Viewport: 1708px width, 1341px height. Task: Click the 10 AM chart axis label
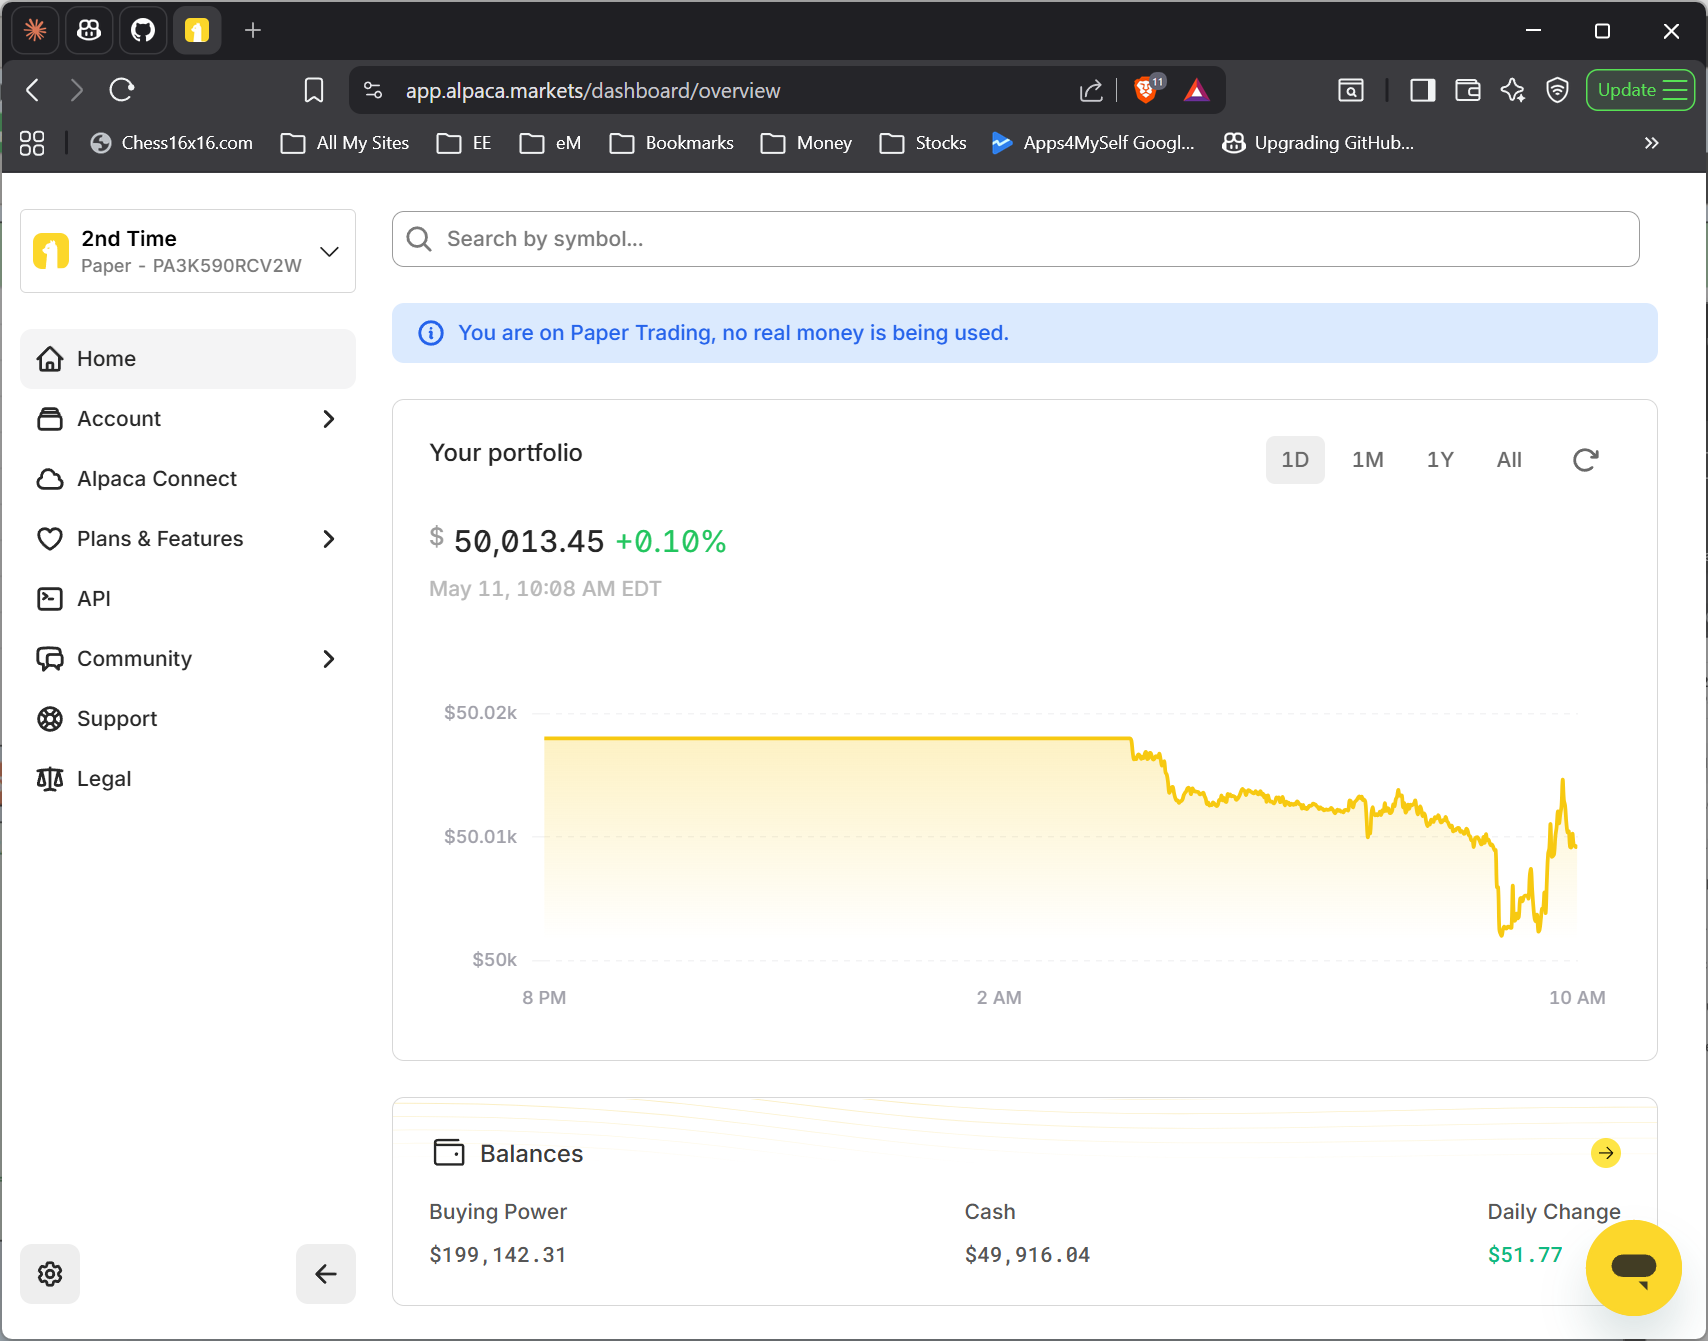point(1577,997)
